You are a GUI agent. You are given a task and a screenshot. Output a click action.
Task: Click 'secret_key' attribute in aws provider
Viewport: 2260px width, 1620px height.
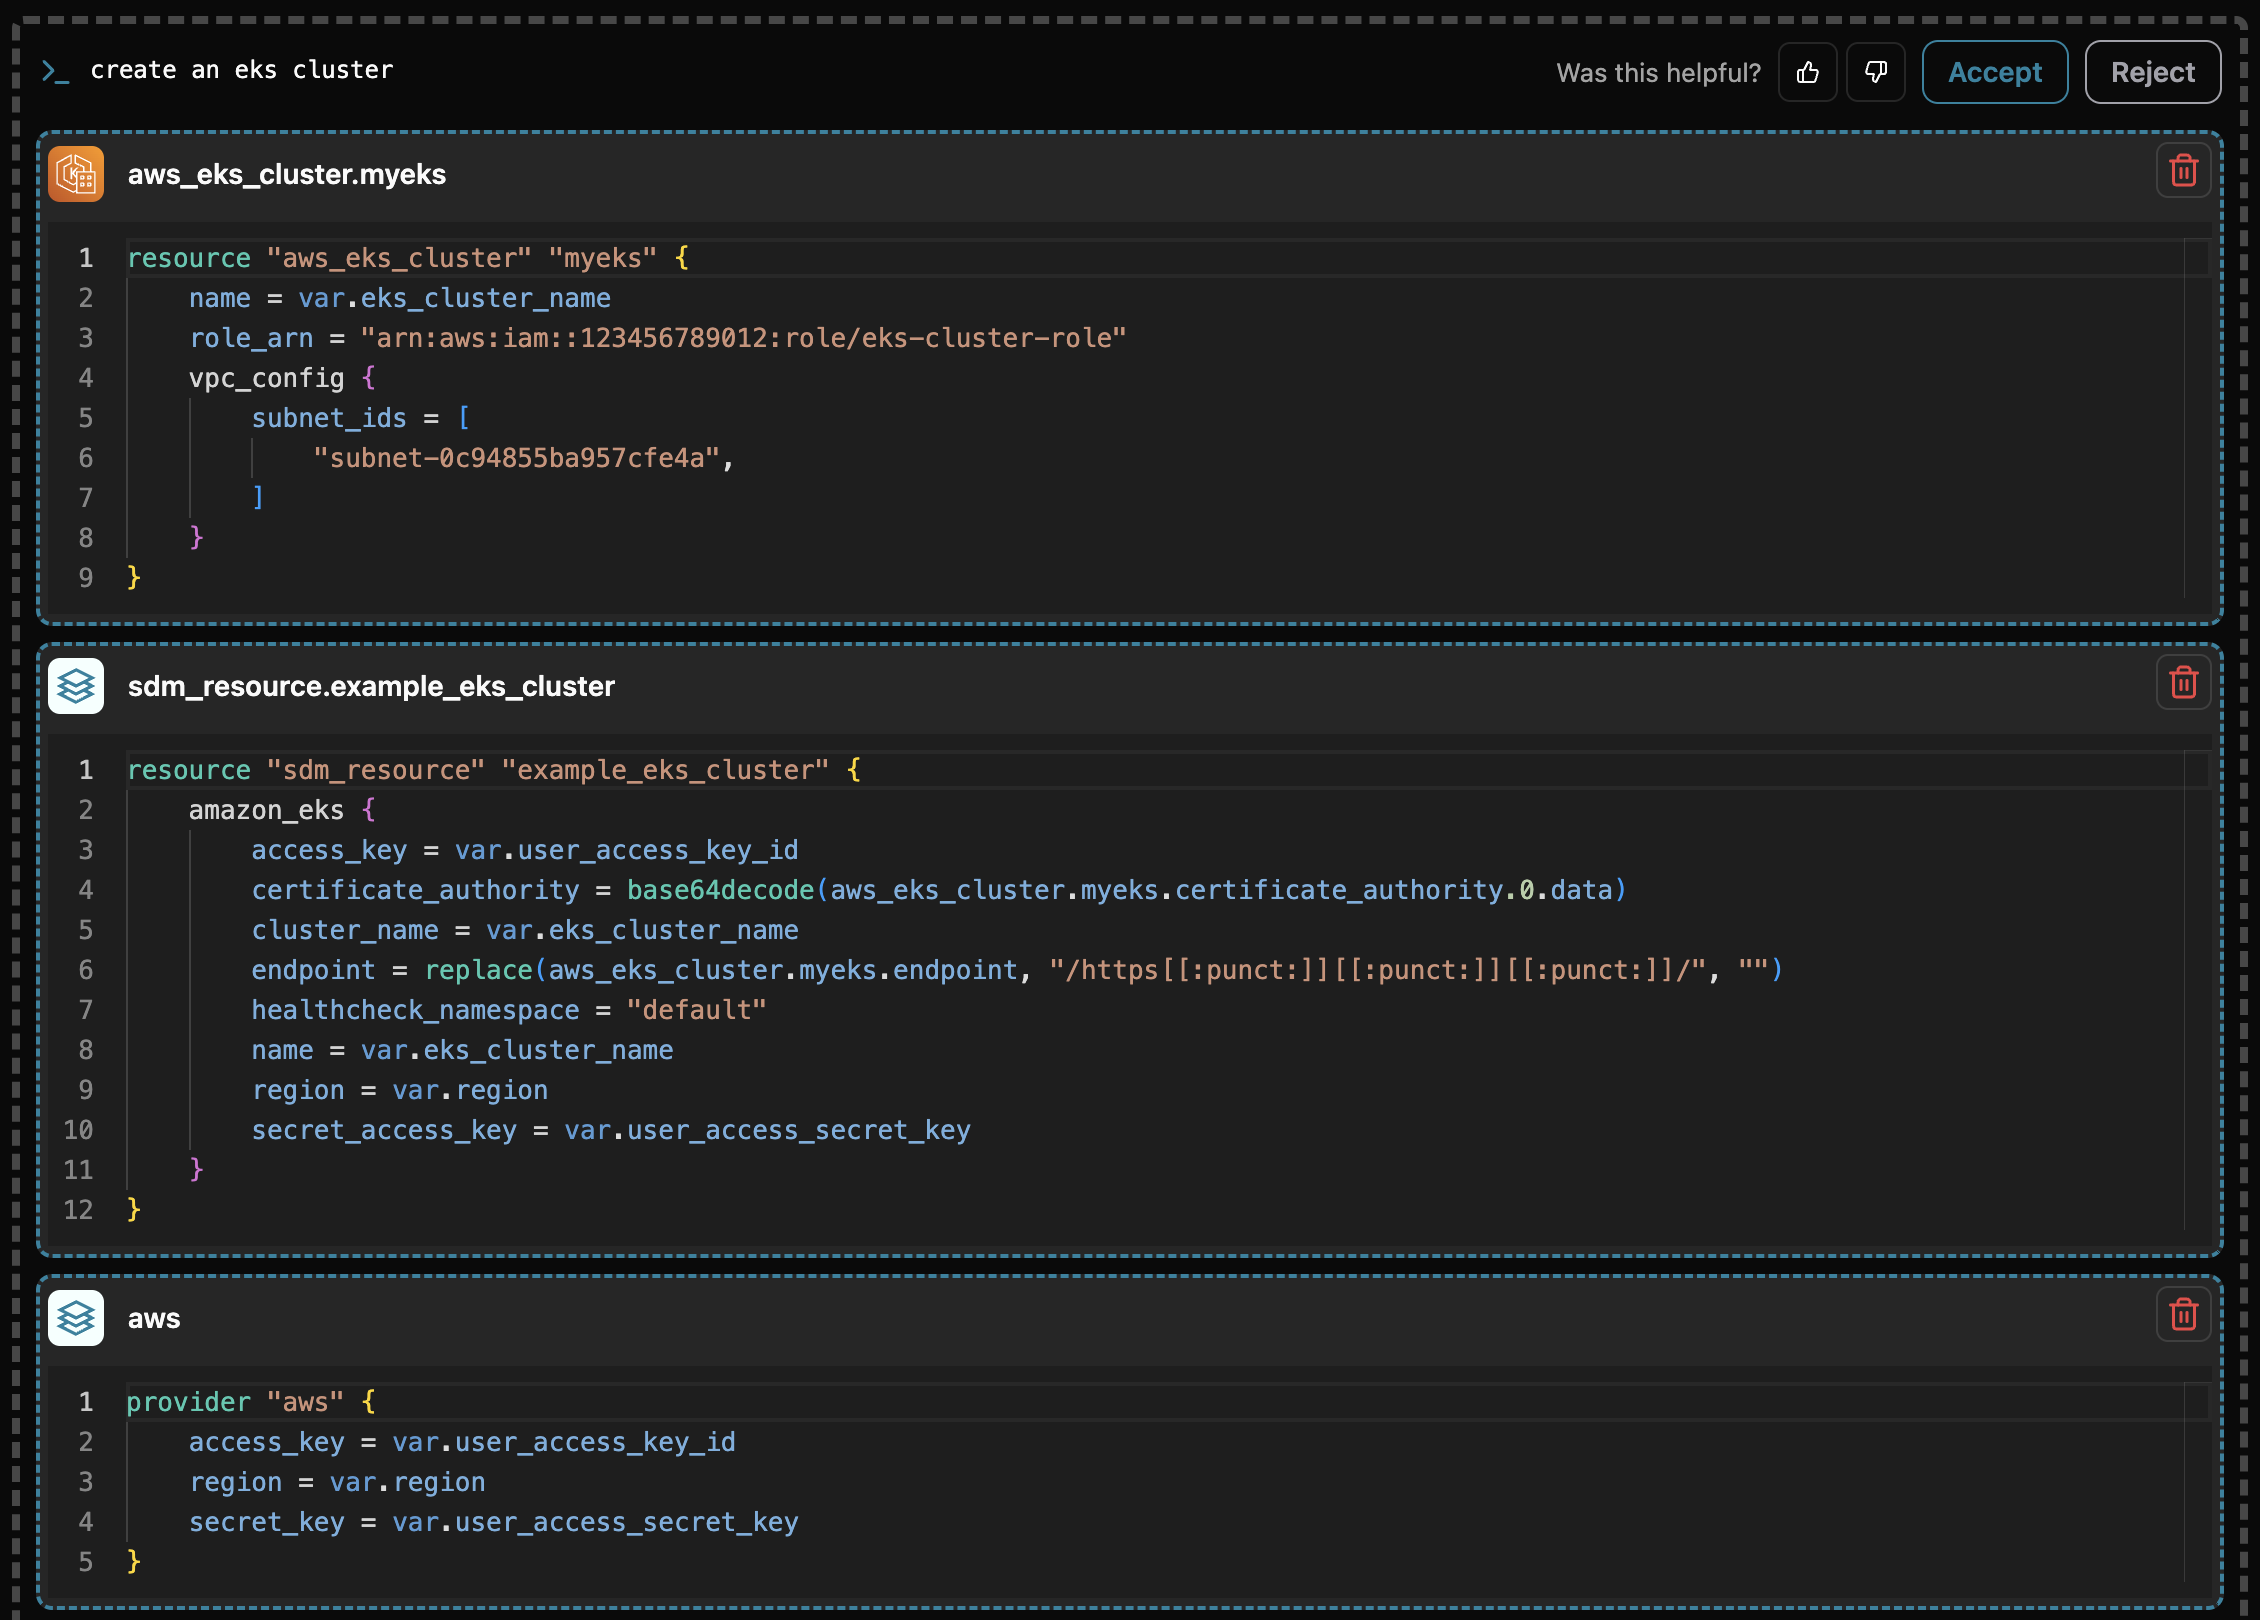[267, 1522]
